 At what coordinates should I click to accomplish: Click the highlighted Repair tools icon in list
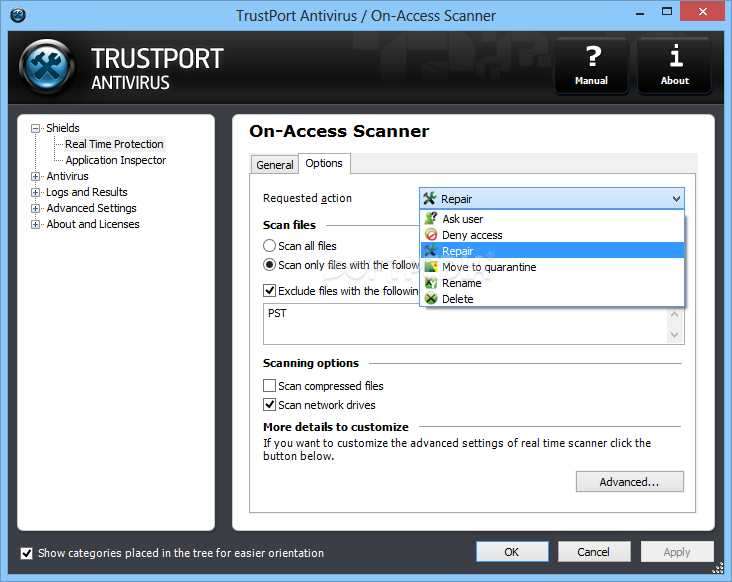[431, 251]
